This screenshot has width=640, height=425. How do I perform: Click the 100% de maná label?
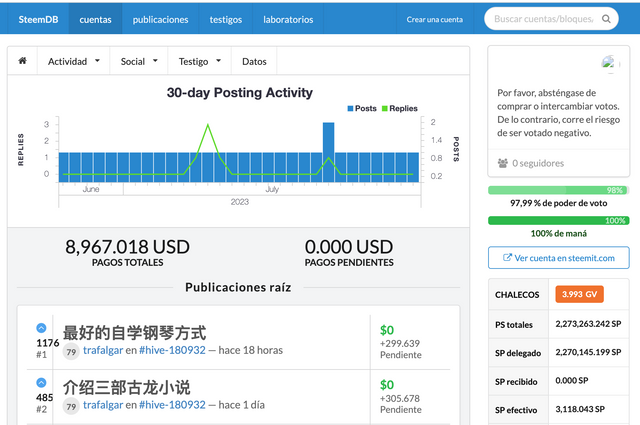(558, 233)
